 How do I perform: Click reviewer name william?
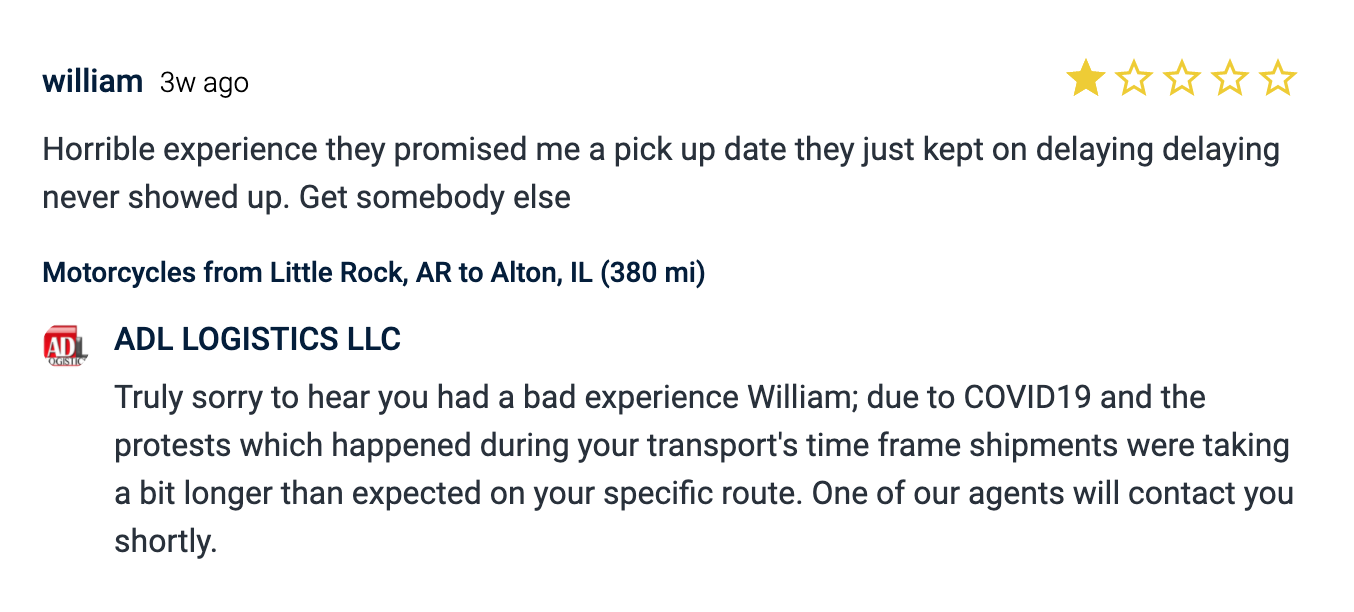point(92,82)
